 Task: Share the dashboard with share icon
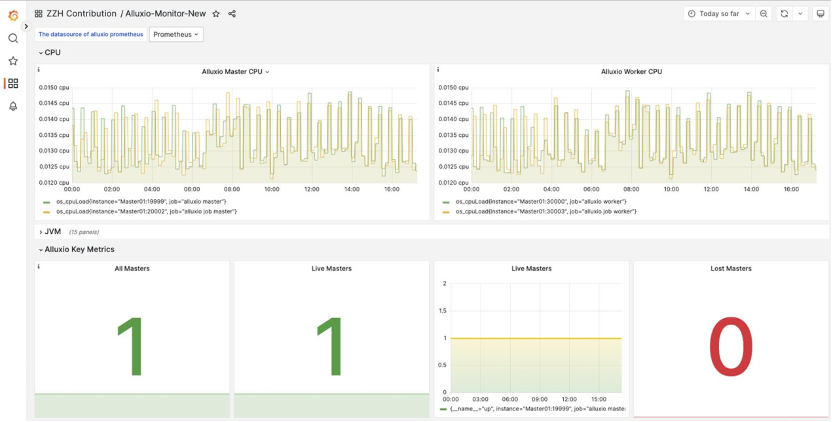pyautogui.click(x=232, y=14)
